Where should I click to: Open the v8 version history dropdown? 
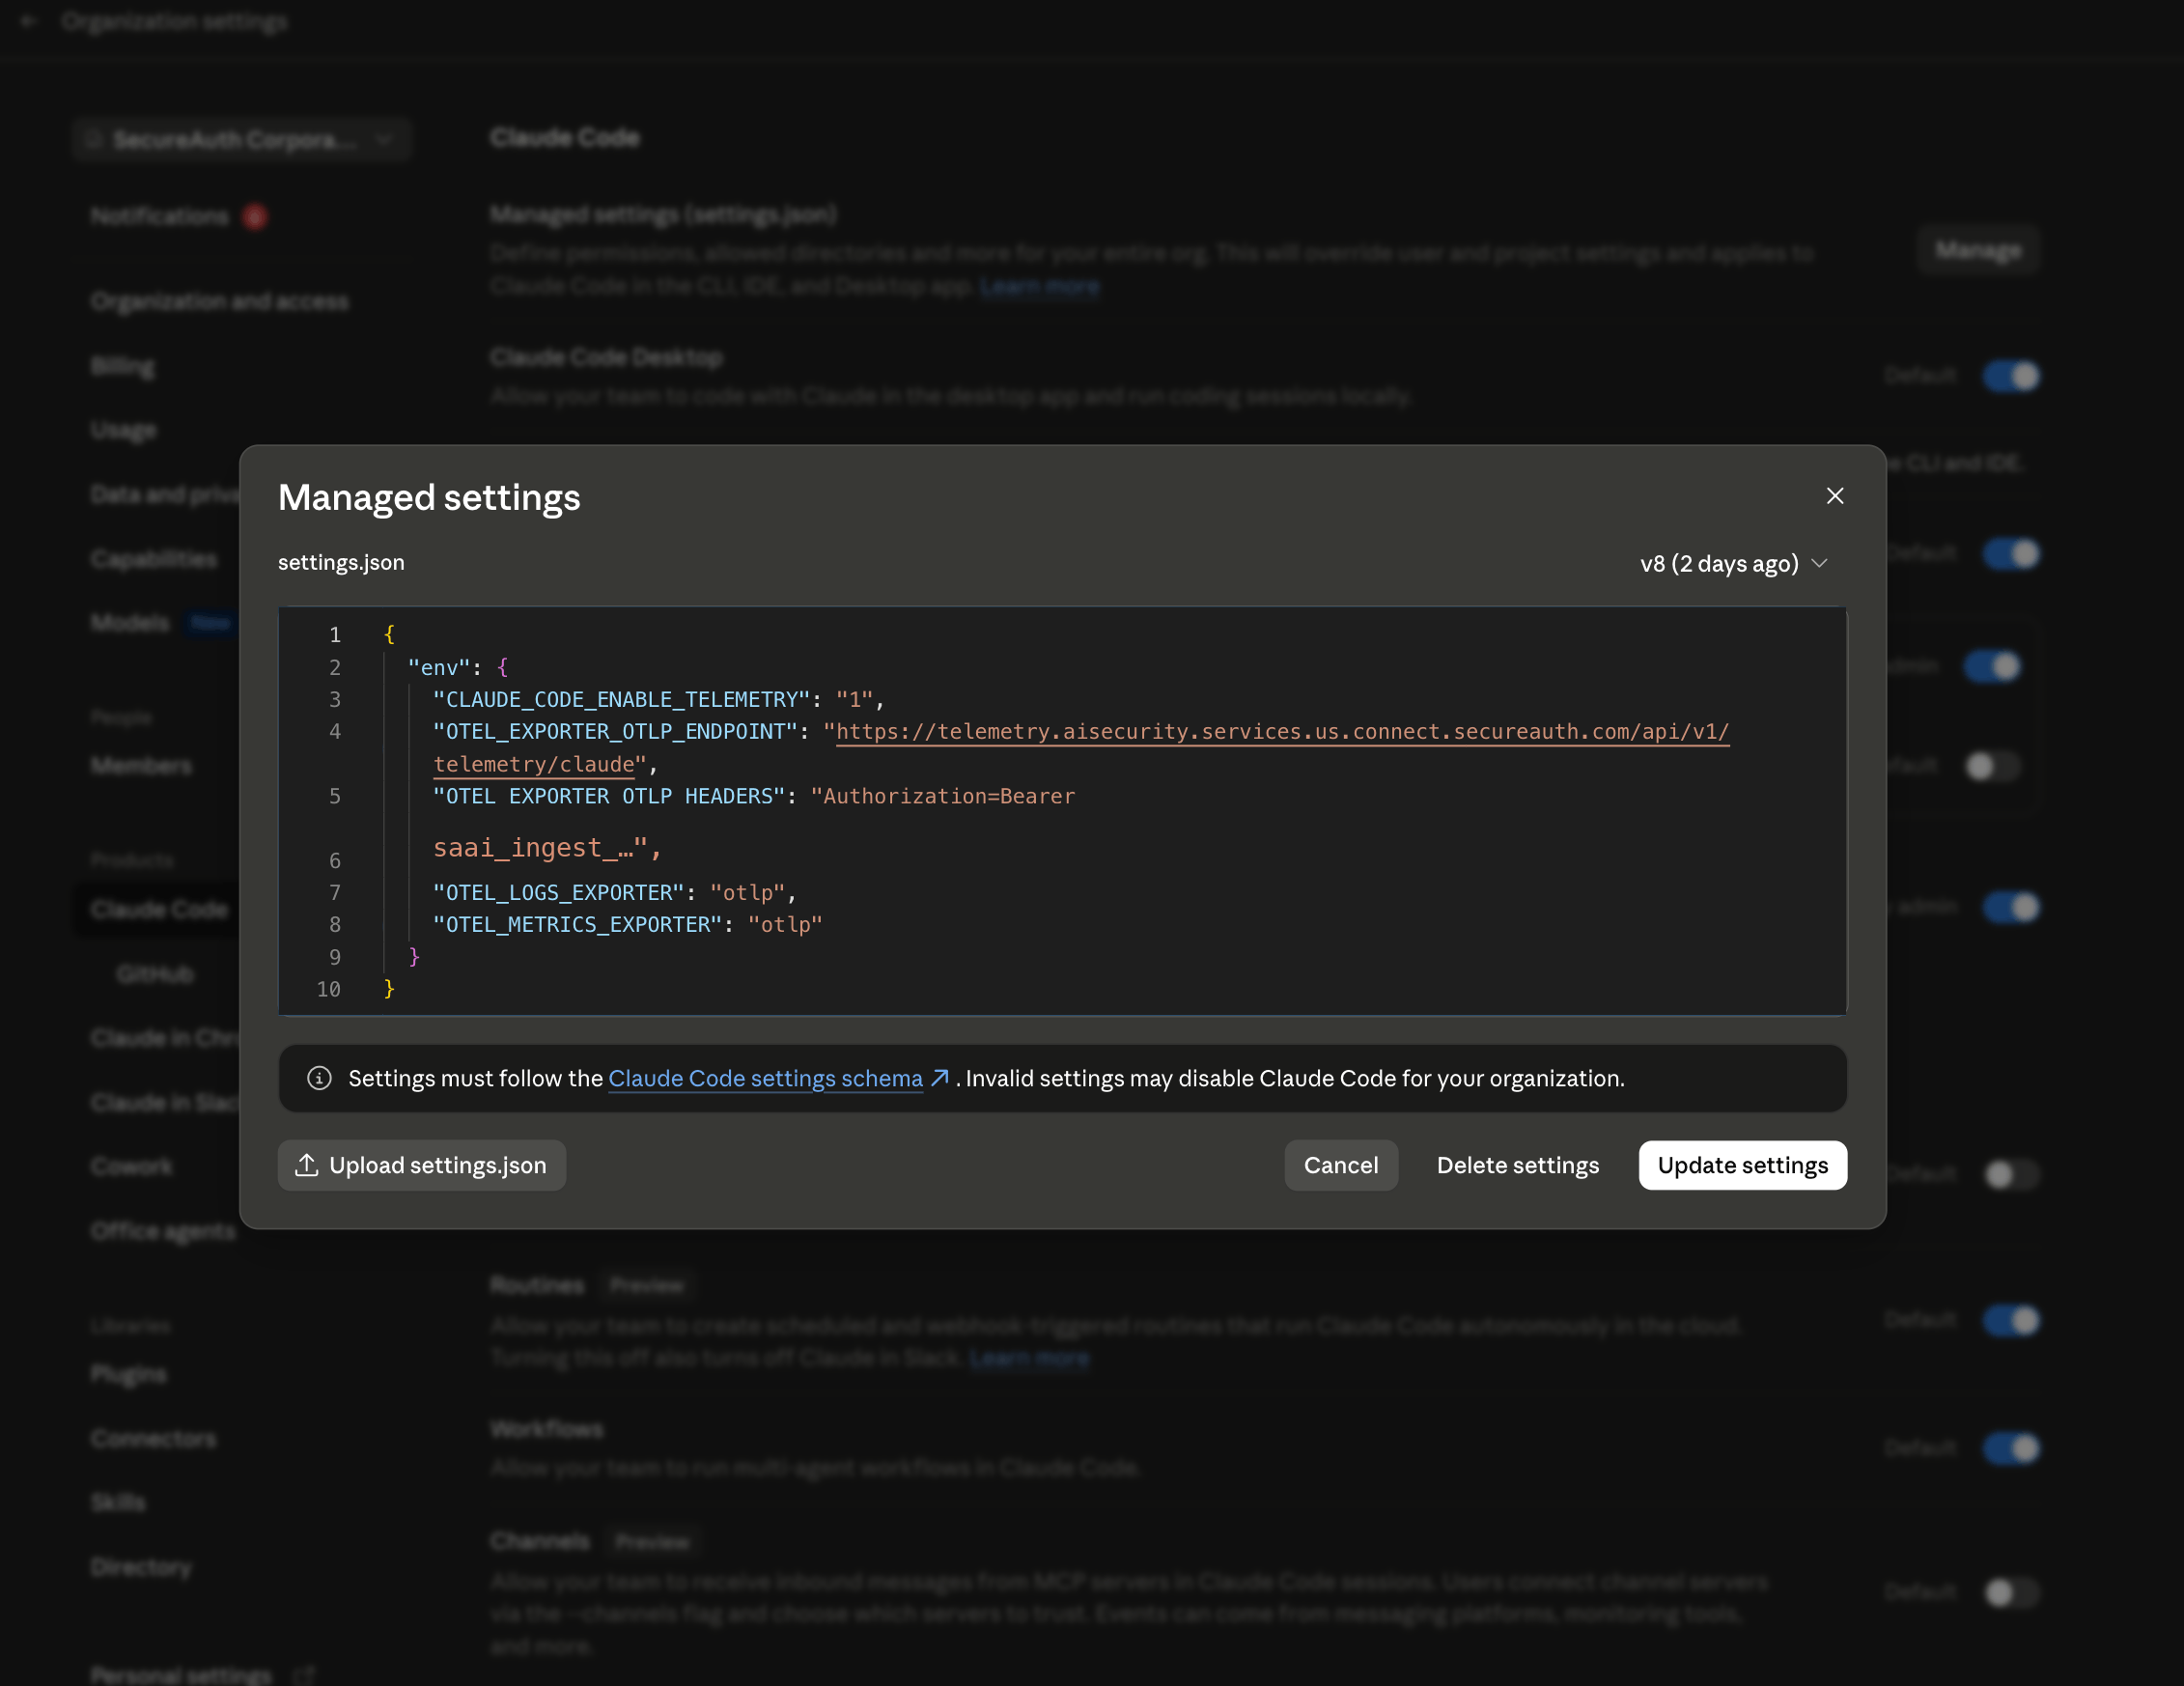[x=1734, y=564]
